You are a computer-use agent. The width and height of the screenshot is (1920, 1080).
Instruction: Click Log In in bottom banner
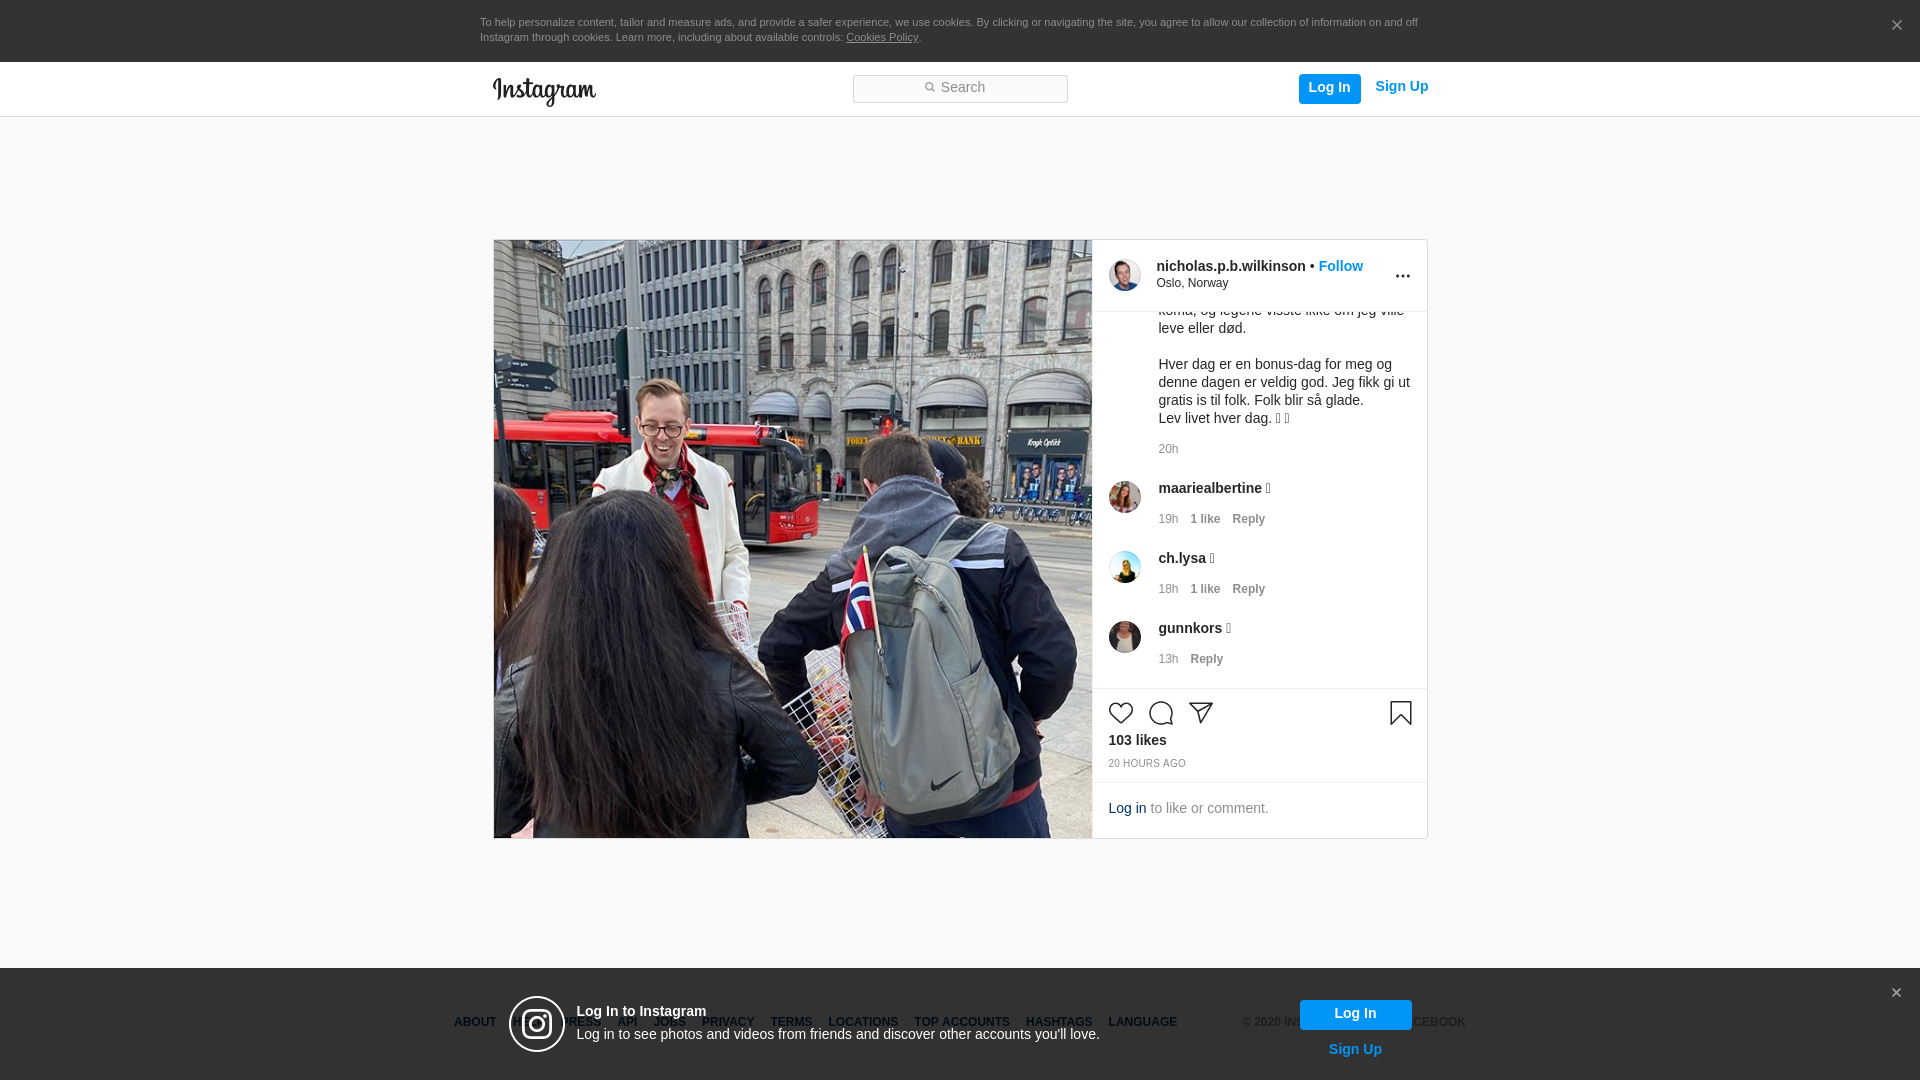pos(1355,1014)
